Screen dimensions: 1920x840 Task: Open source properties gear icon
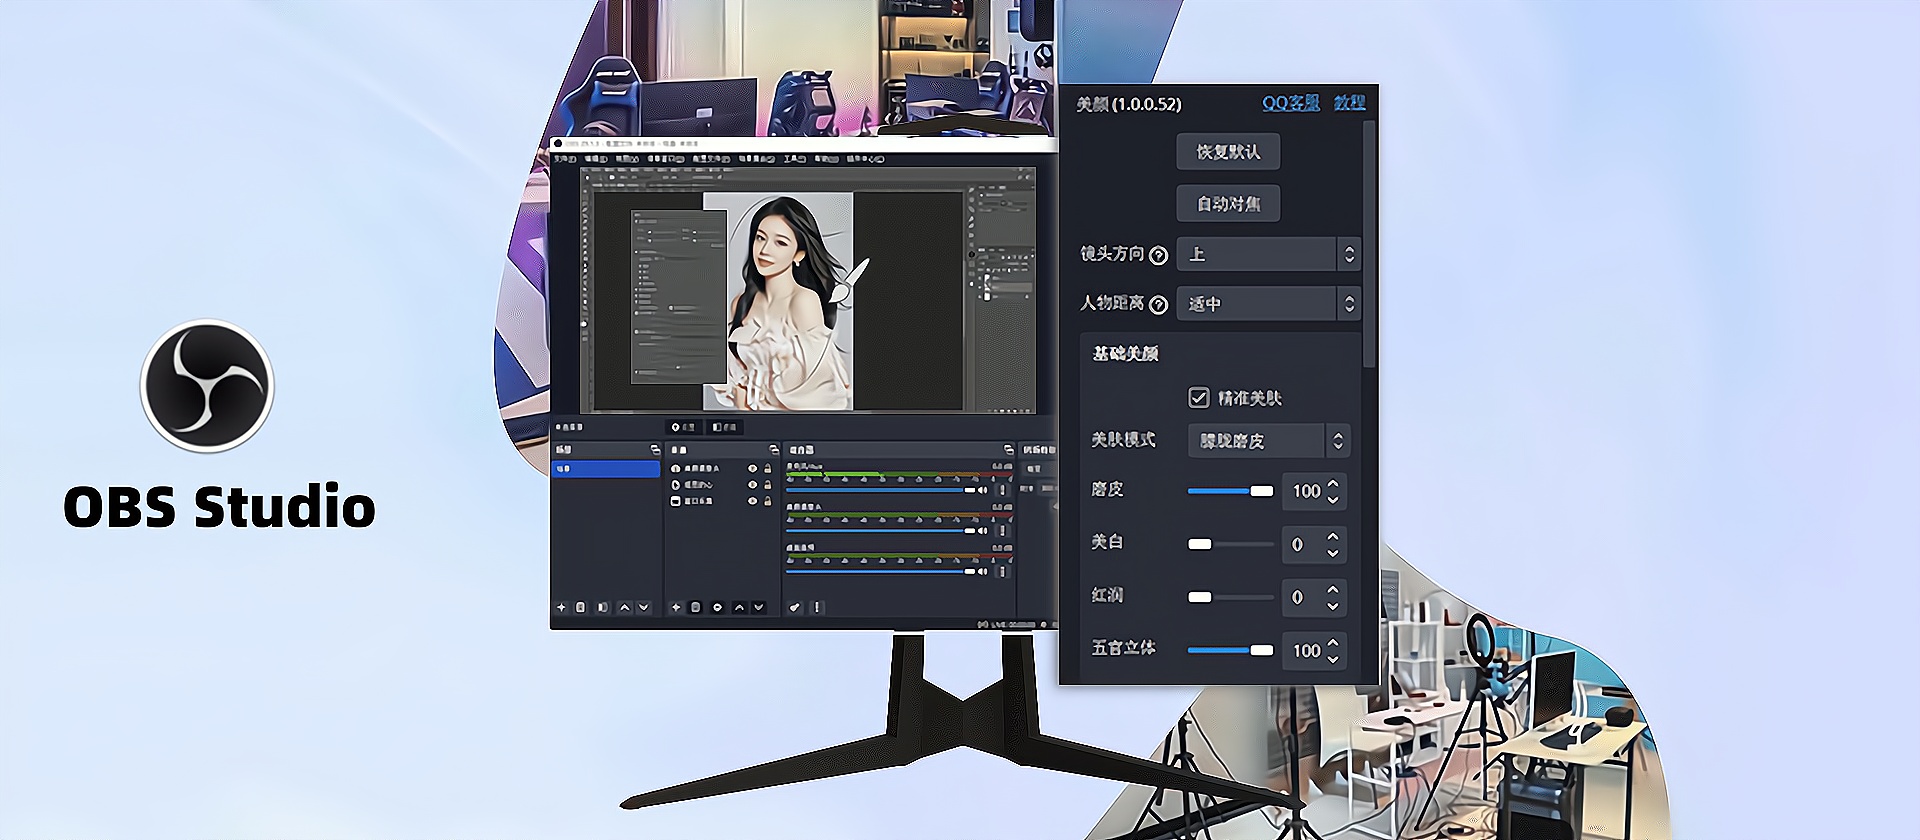(717, 607)
